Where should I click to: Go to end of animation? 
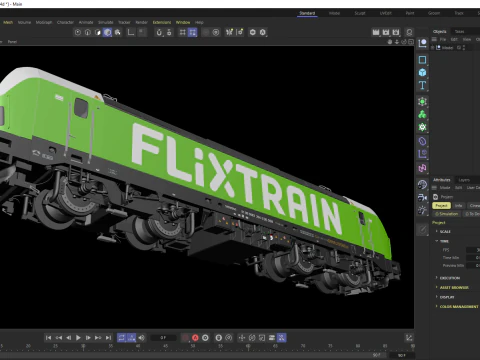tap(108, 338)
